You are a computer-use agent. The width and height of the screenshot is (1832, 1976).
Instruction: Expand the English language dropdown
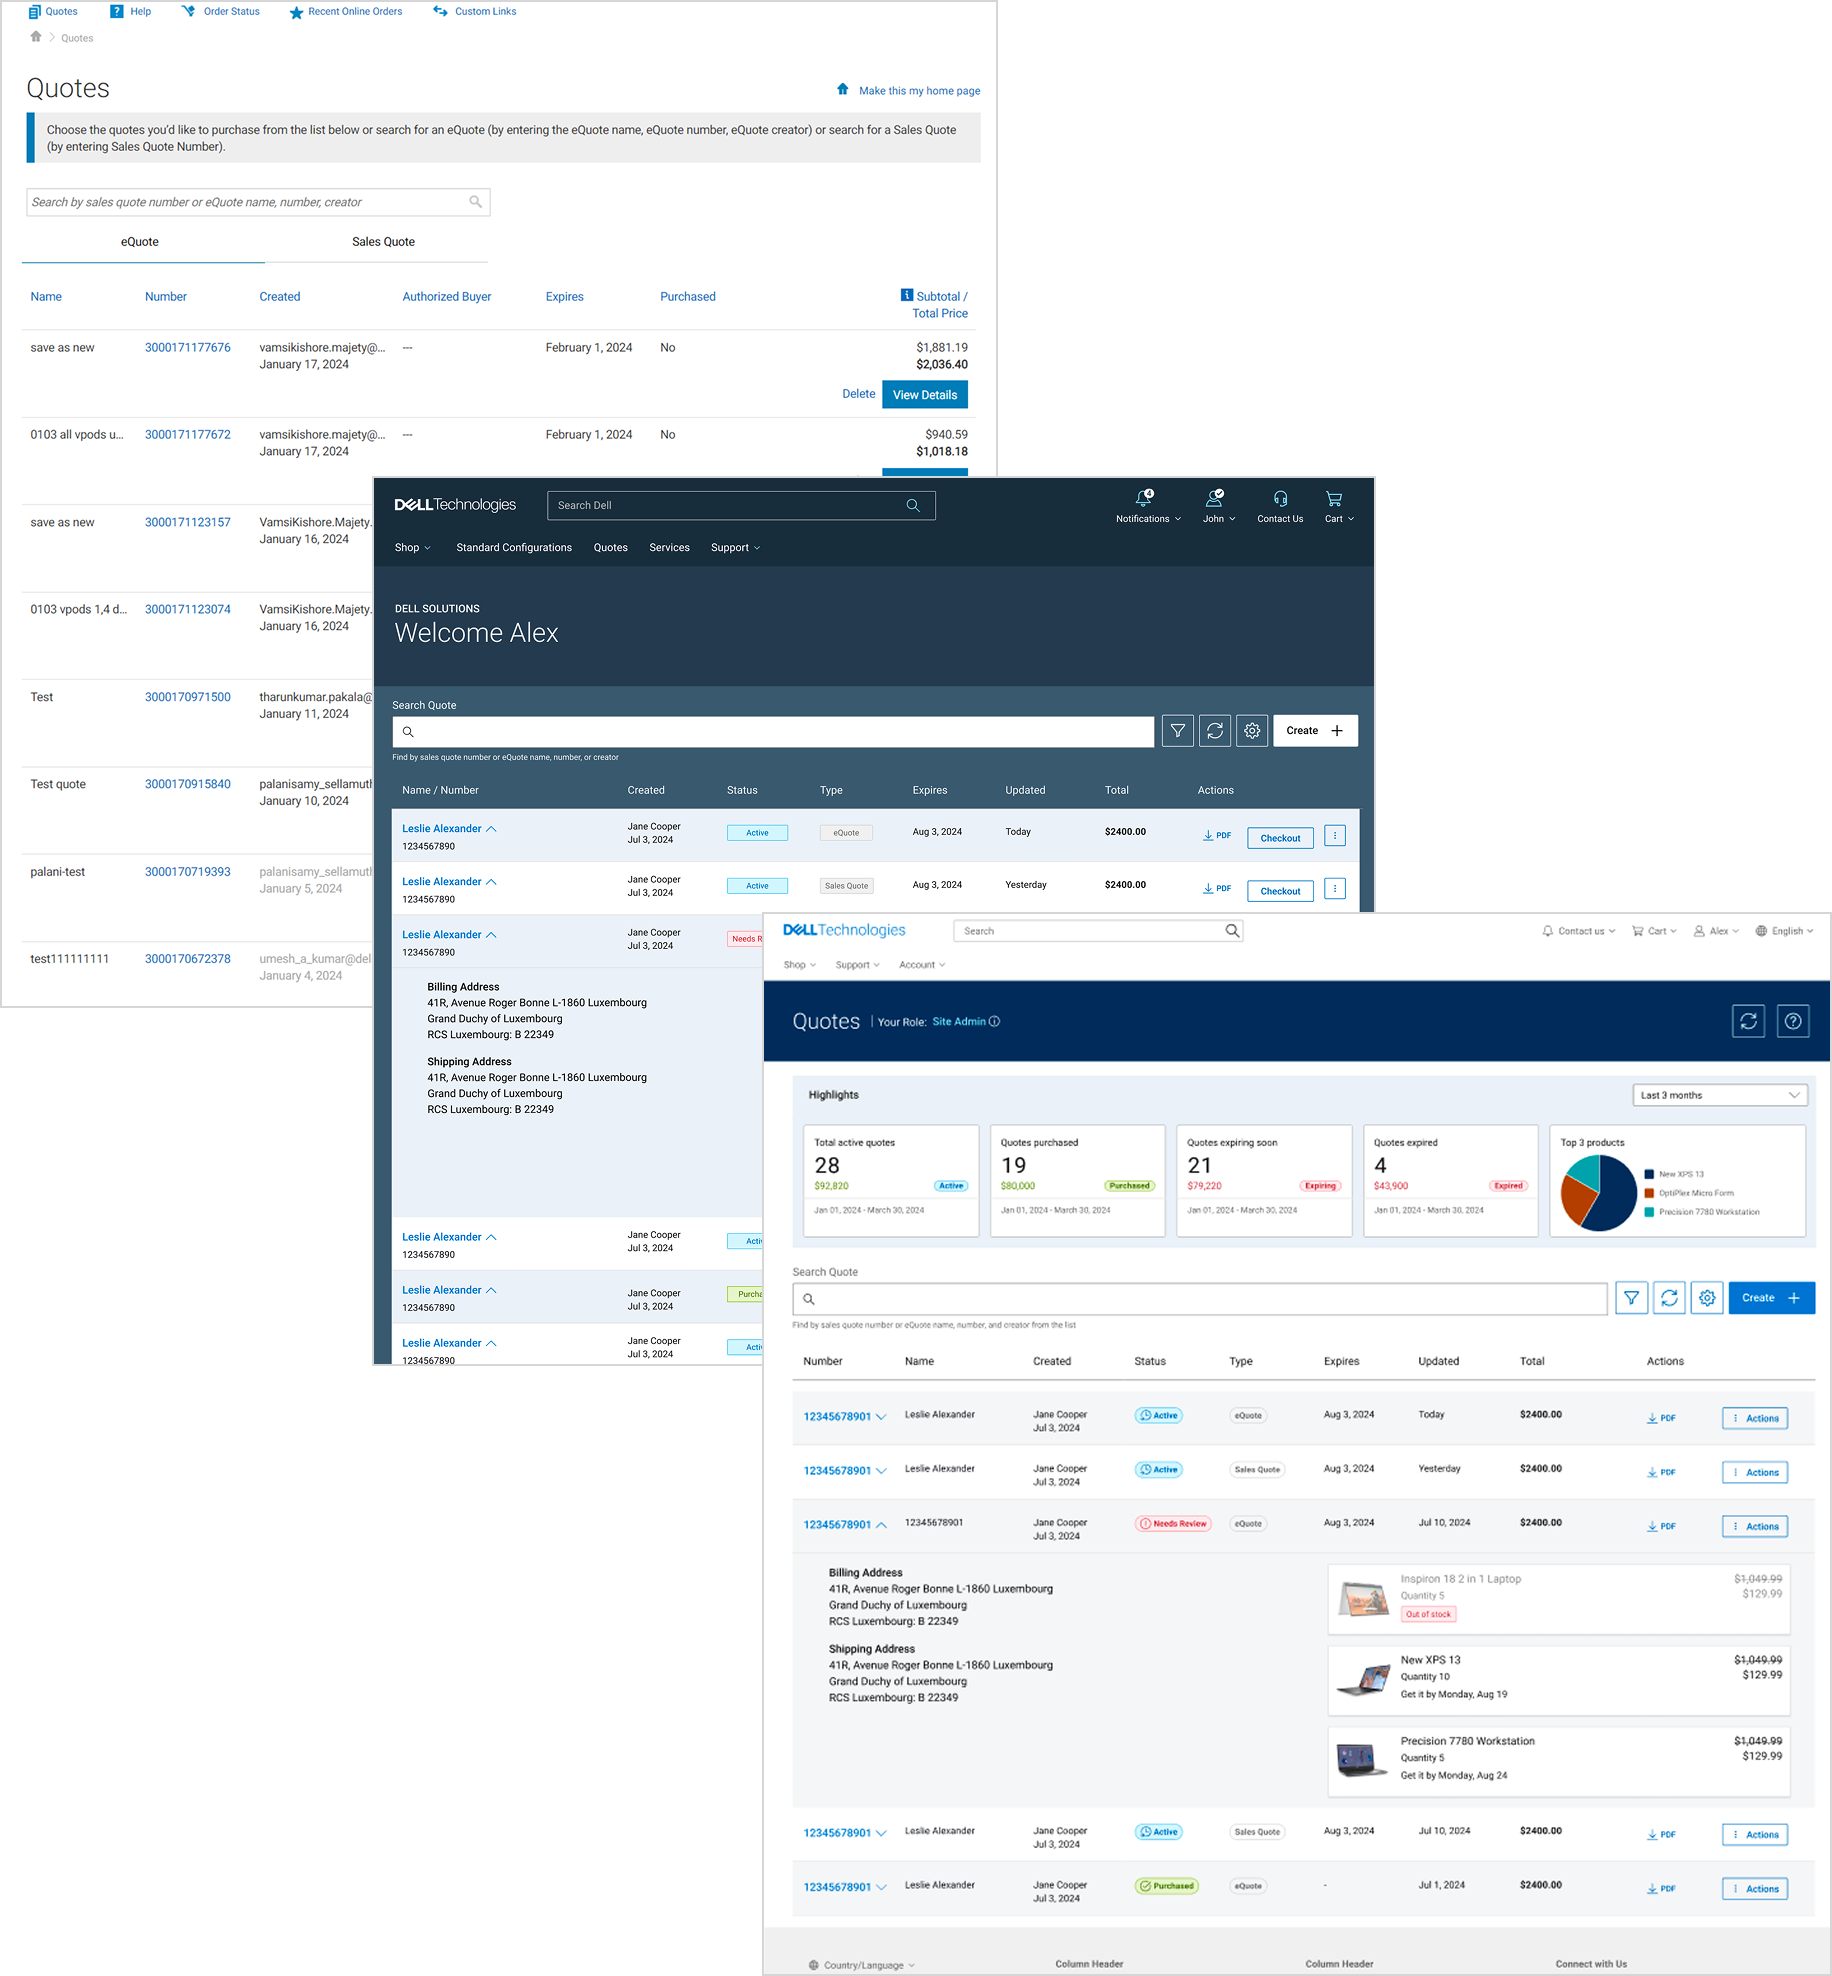(1784, 931)
